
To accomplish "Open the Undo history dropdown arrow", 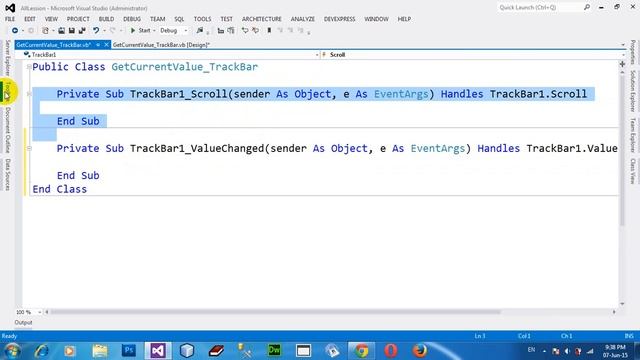I will coord(104,31).
